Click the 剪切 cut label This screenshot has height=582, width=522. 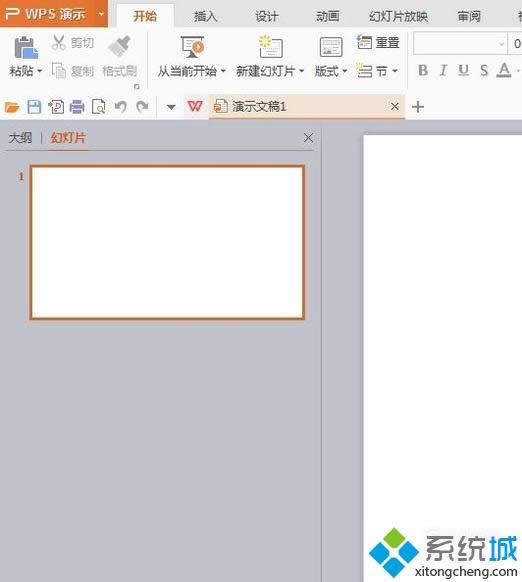(82, 43)
